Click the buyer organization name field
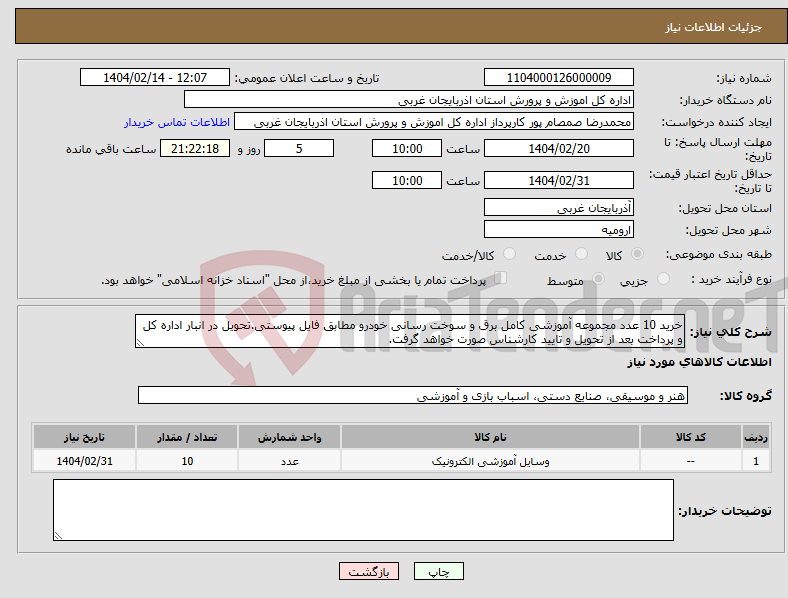 pos(409,99)
